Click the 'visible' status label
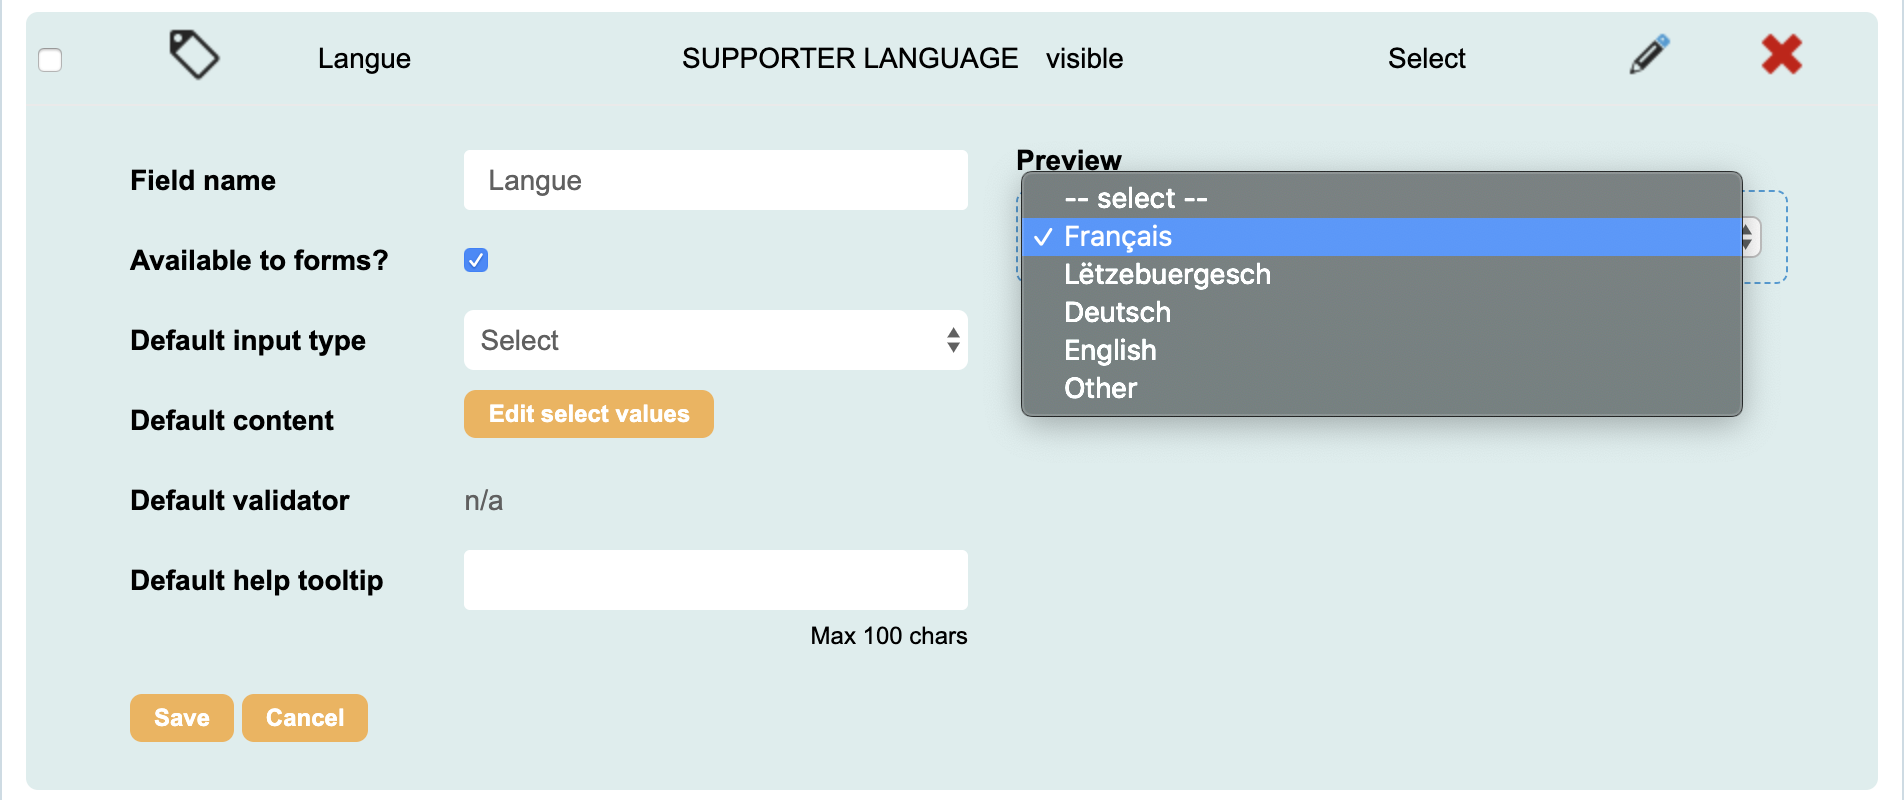The height and width of the screenshot is (800, 1904). point(1085,58)
